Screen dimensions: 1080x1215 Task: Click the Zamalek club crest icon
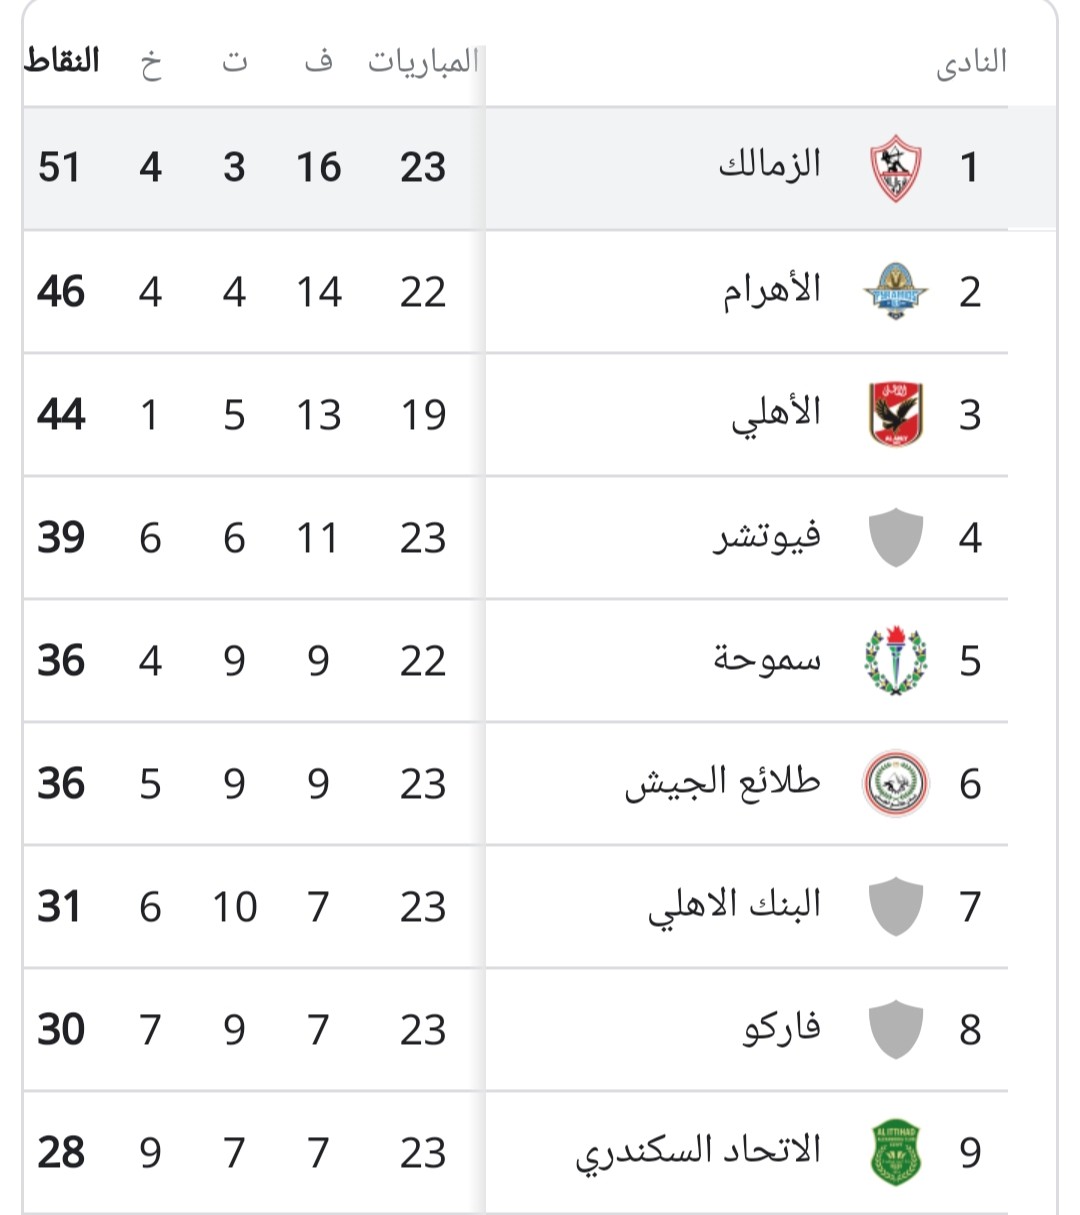click(x=895, y=169)
